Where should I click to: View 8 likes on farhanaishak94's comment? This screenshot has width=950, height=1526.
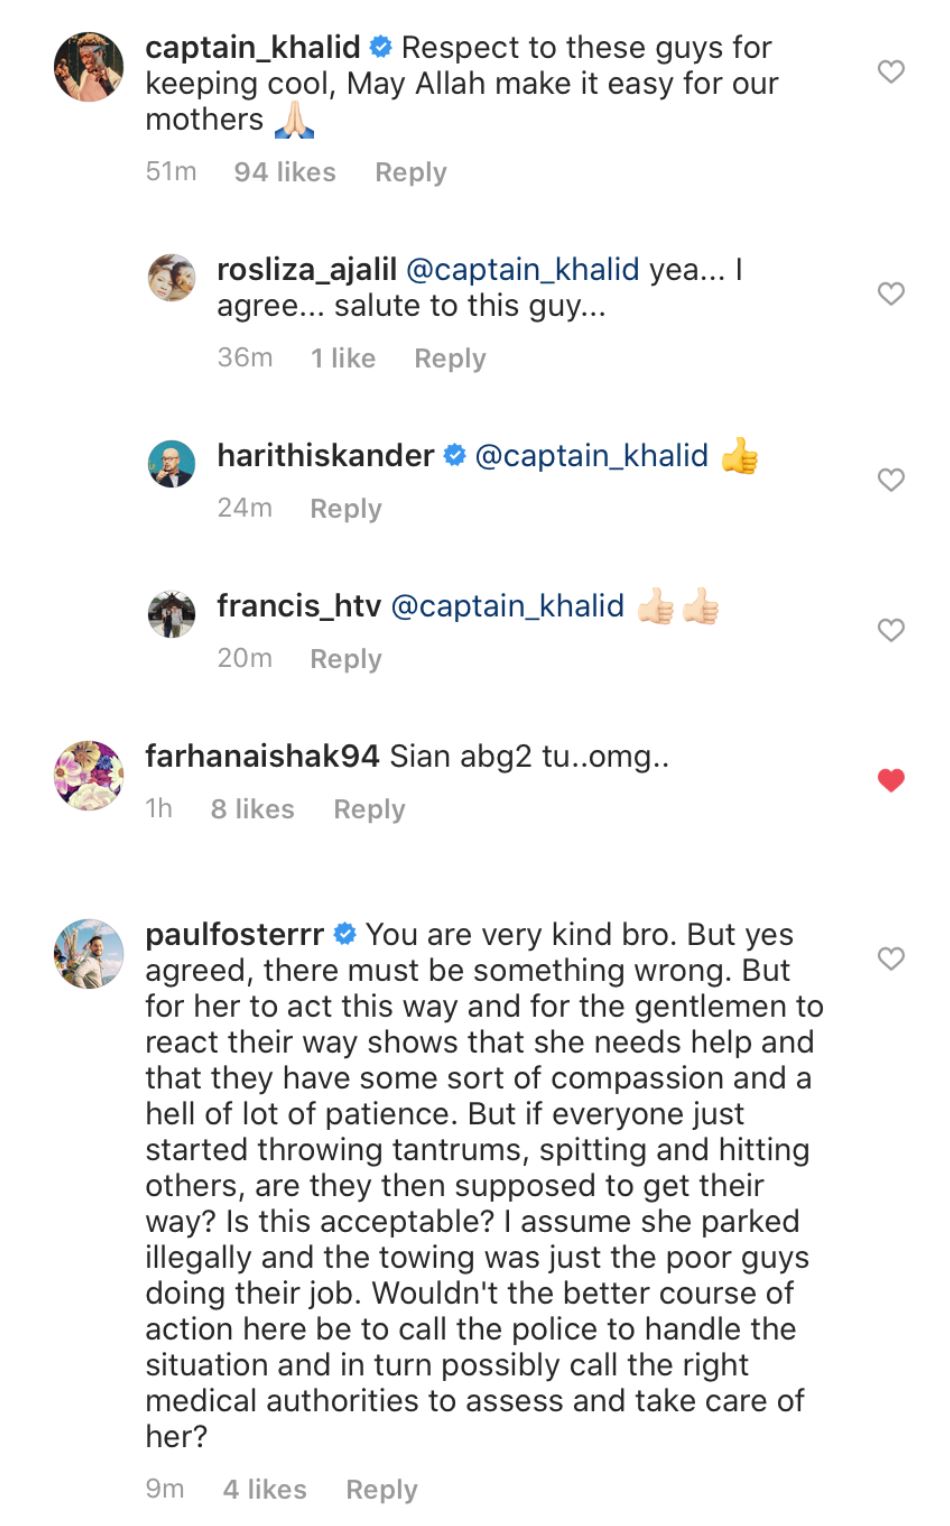click(x=252, y=809)
